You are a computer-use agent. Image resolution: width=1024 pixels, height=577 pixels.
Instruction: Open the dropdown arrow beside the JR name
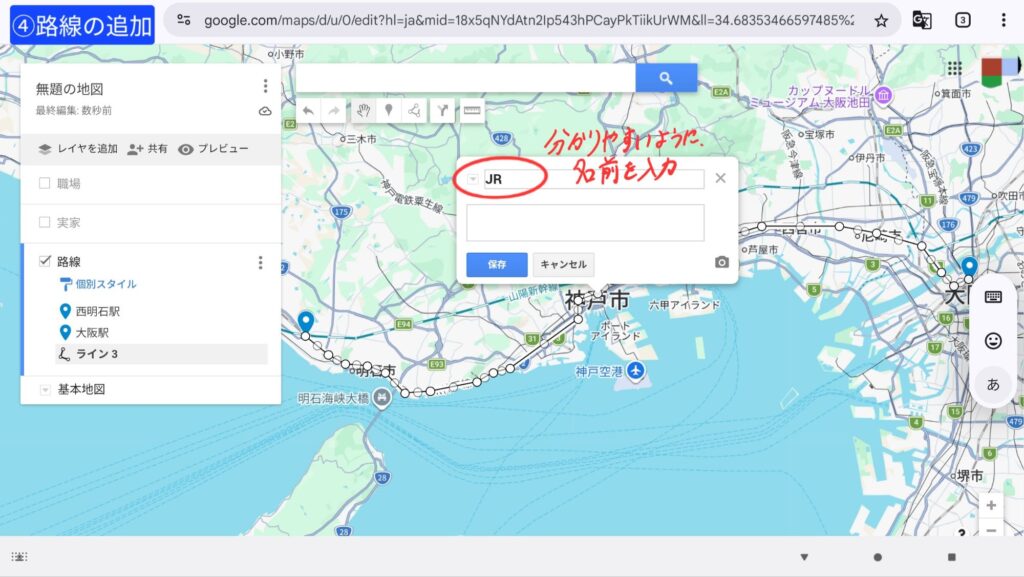[474, 180]
